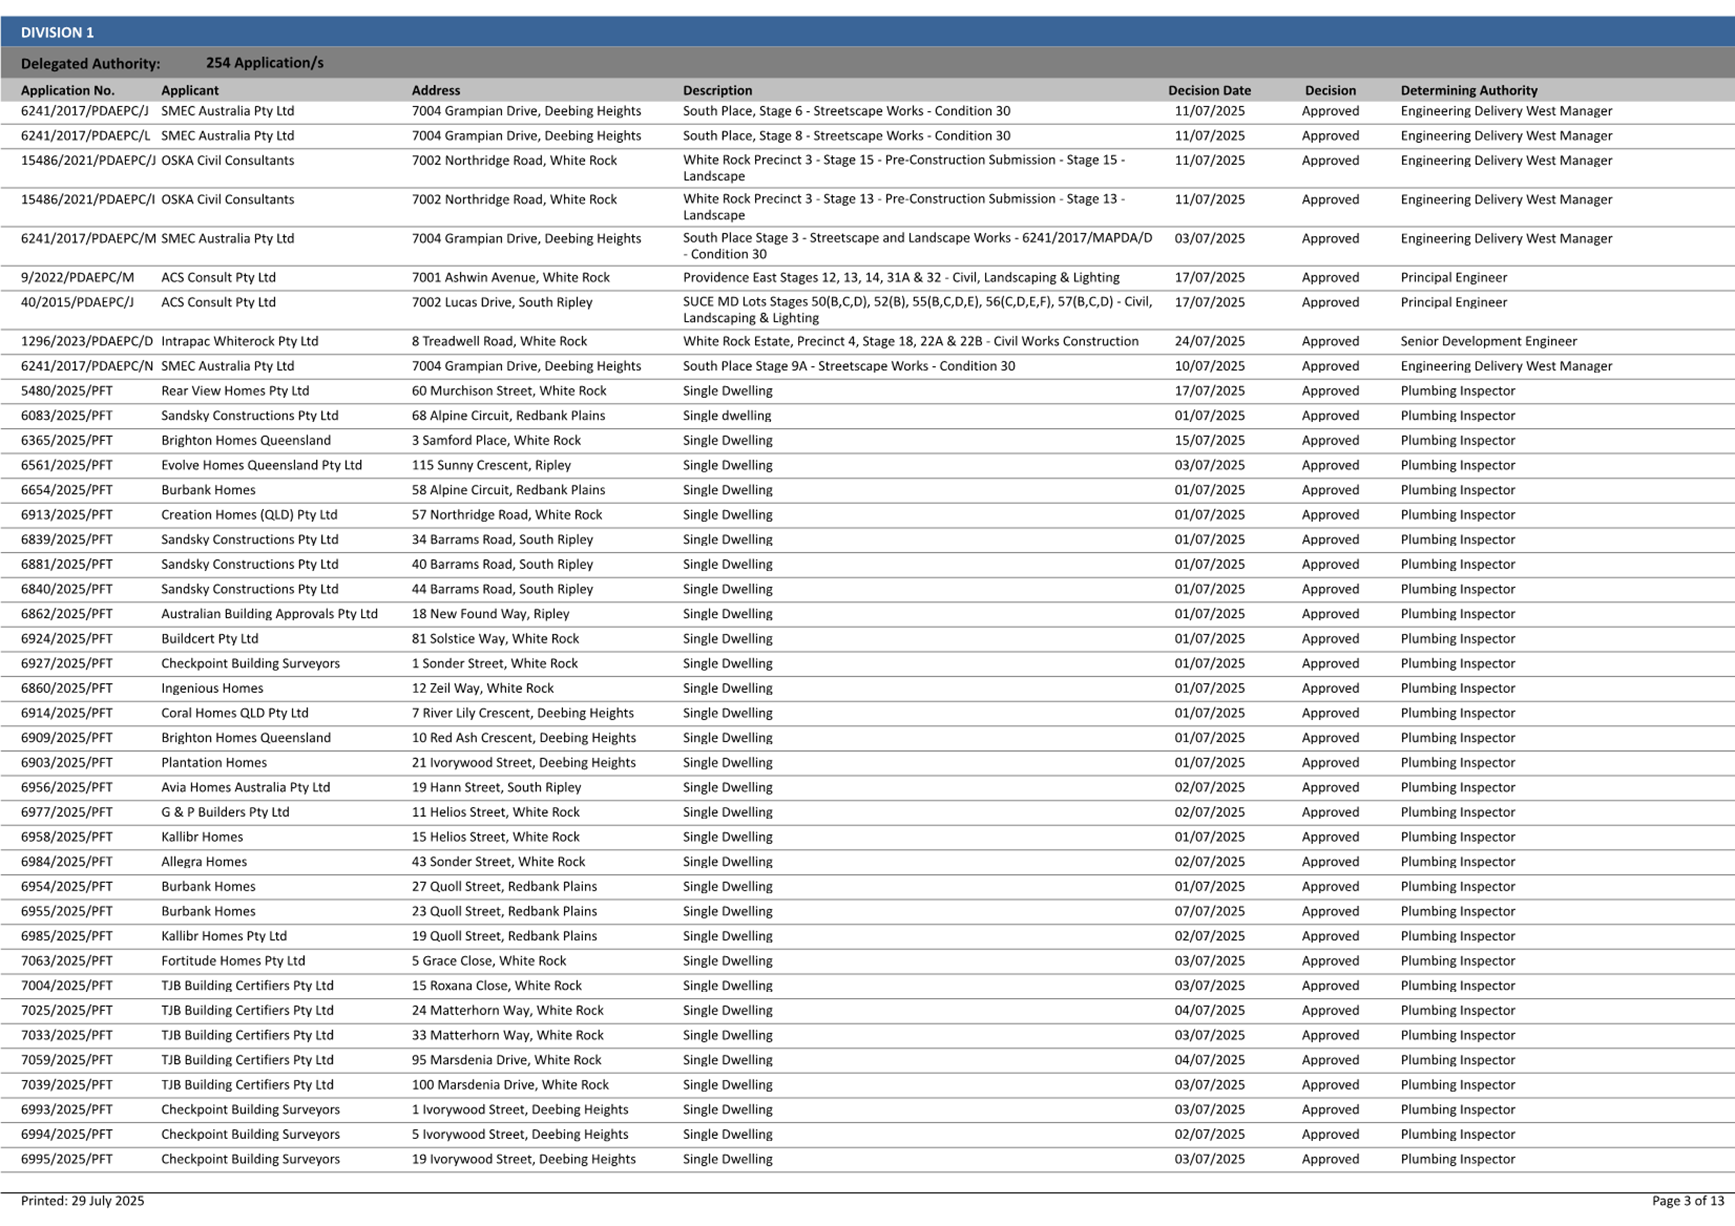Select application 6654/2025/PFT
This screenshot has width=1735, height=1226.
point(67,490)
